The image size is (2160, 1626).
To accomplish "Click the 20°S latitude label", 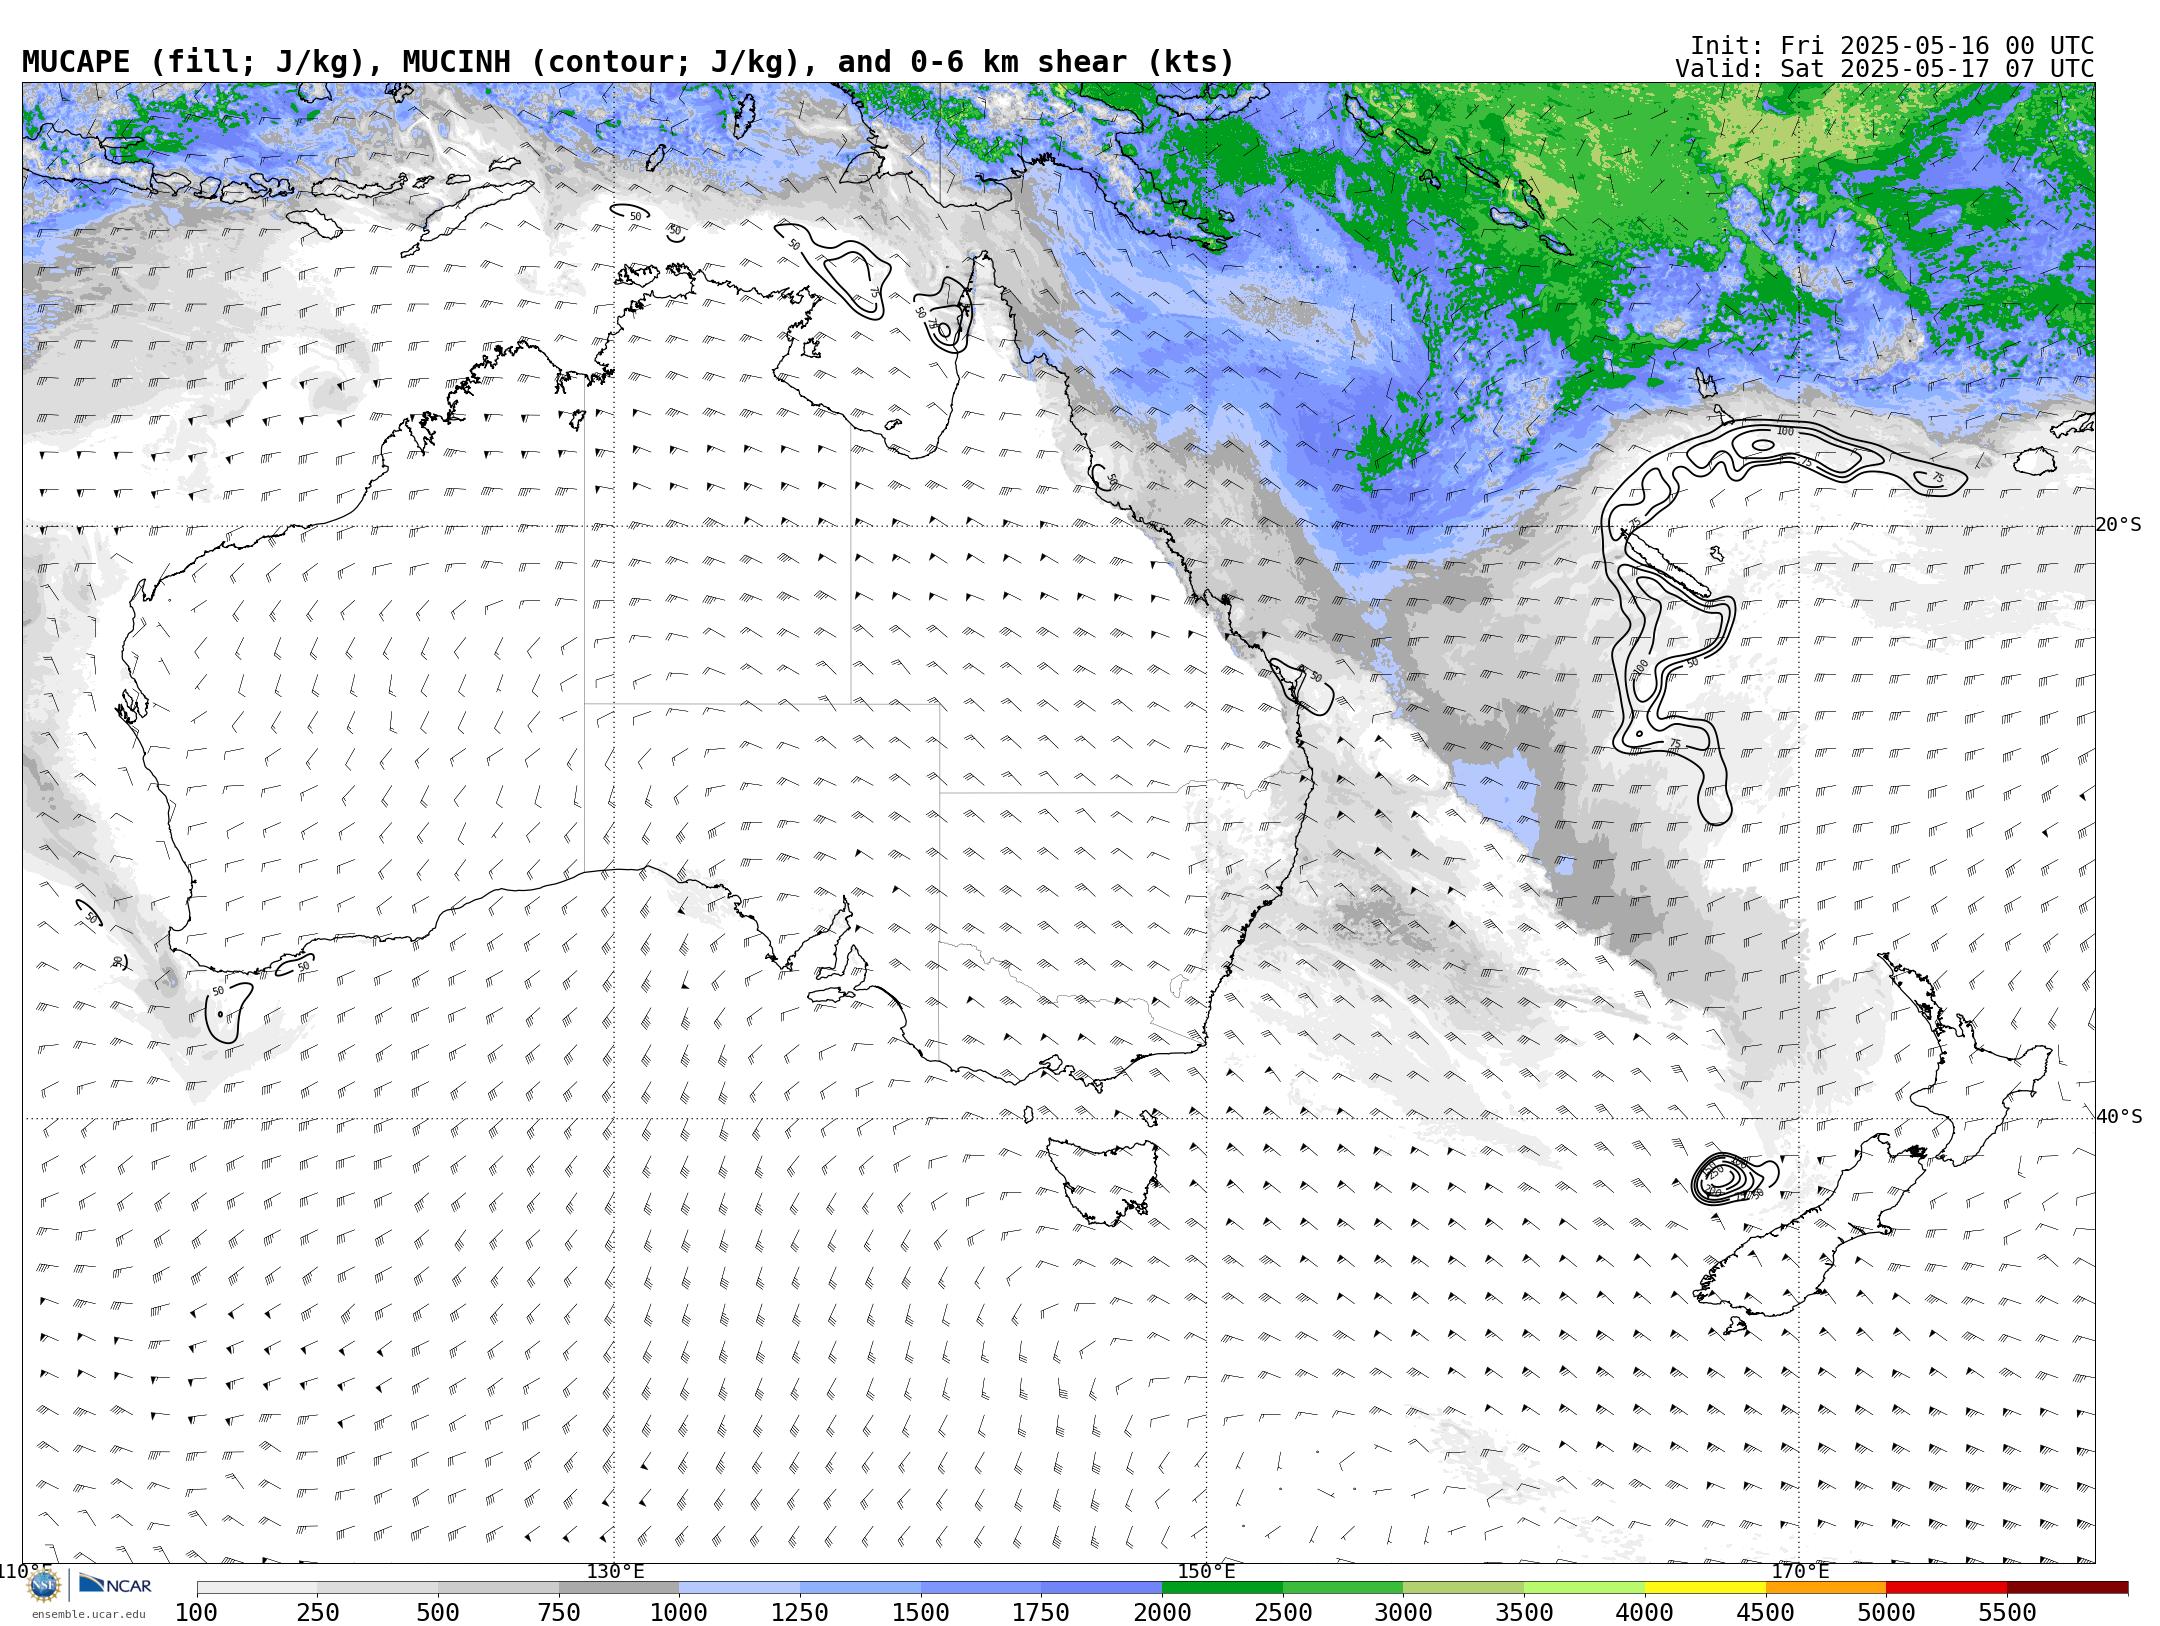I will pyautogui.click(x=2118, y=525).
